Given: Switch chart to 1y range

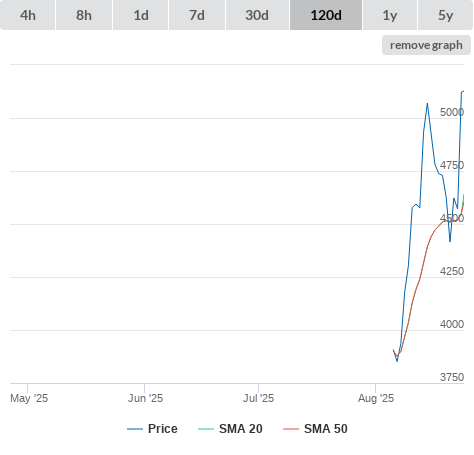Looking at the screenshot, I should point(390,15).
